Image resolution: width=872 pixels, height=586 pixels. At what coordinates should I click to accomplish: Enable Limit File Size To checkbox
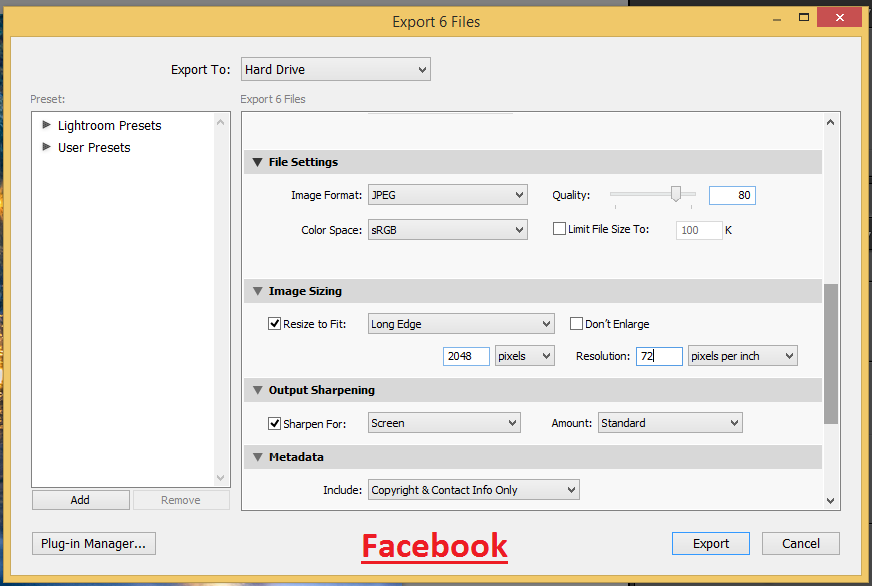point(559,229)
